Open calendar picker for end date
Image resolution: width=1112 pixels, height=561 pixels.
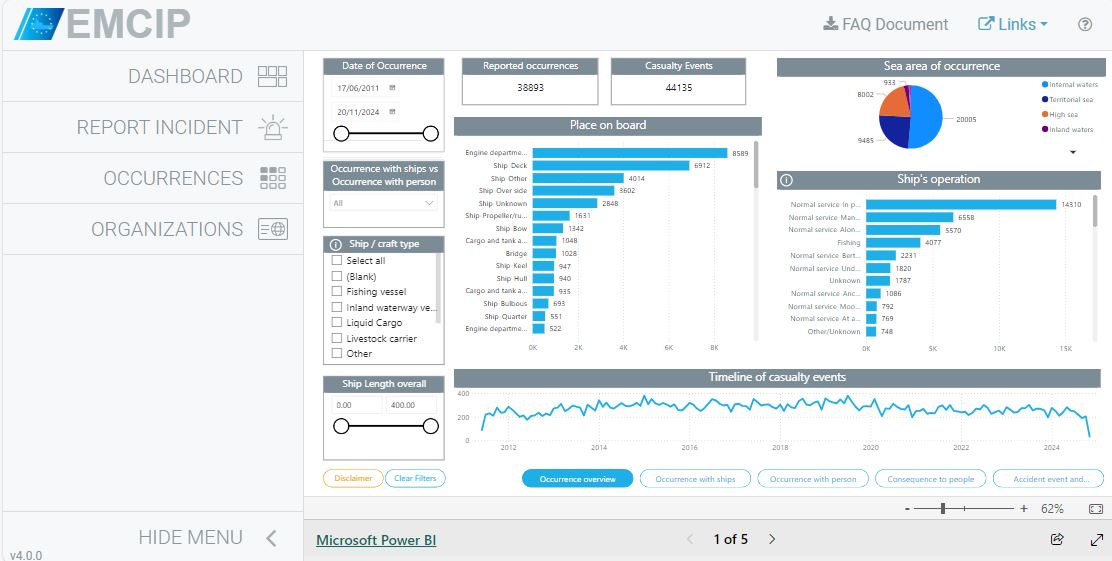click(x=392, y=111)
